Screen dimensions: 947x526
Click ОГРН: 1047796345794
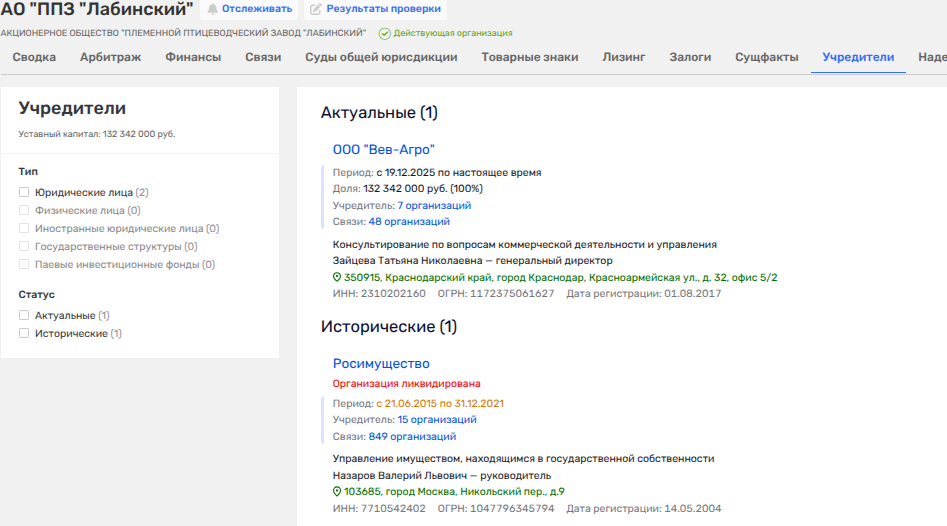(496, 508)
